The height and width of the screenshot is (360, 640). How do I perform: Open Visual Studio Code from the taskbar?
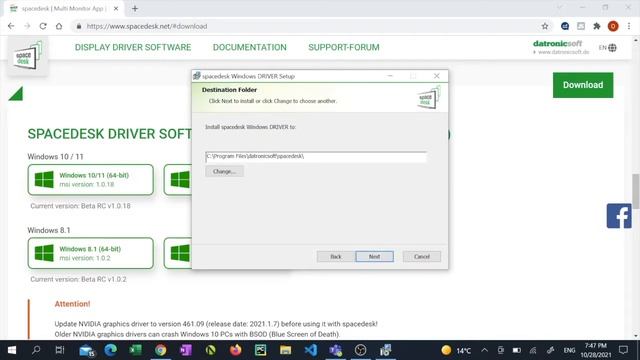coord(311,350)
